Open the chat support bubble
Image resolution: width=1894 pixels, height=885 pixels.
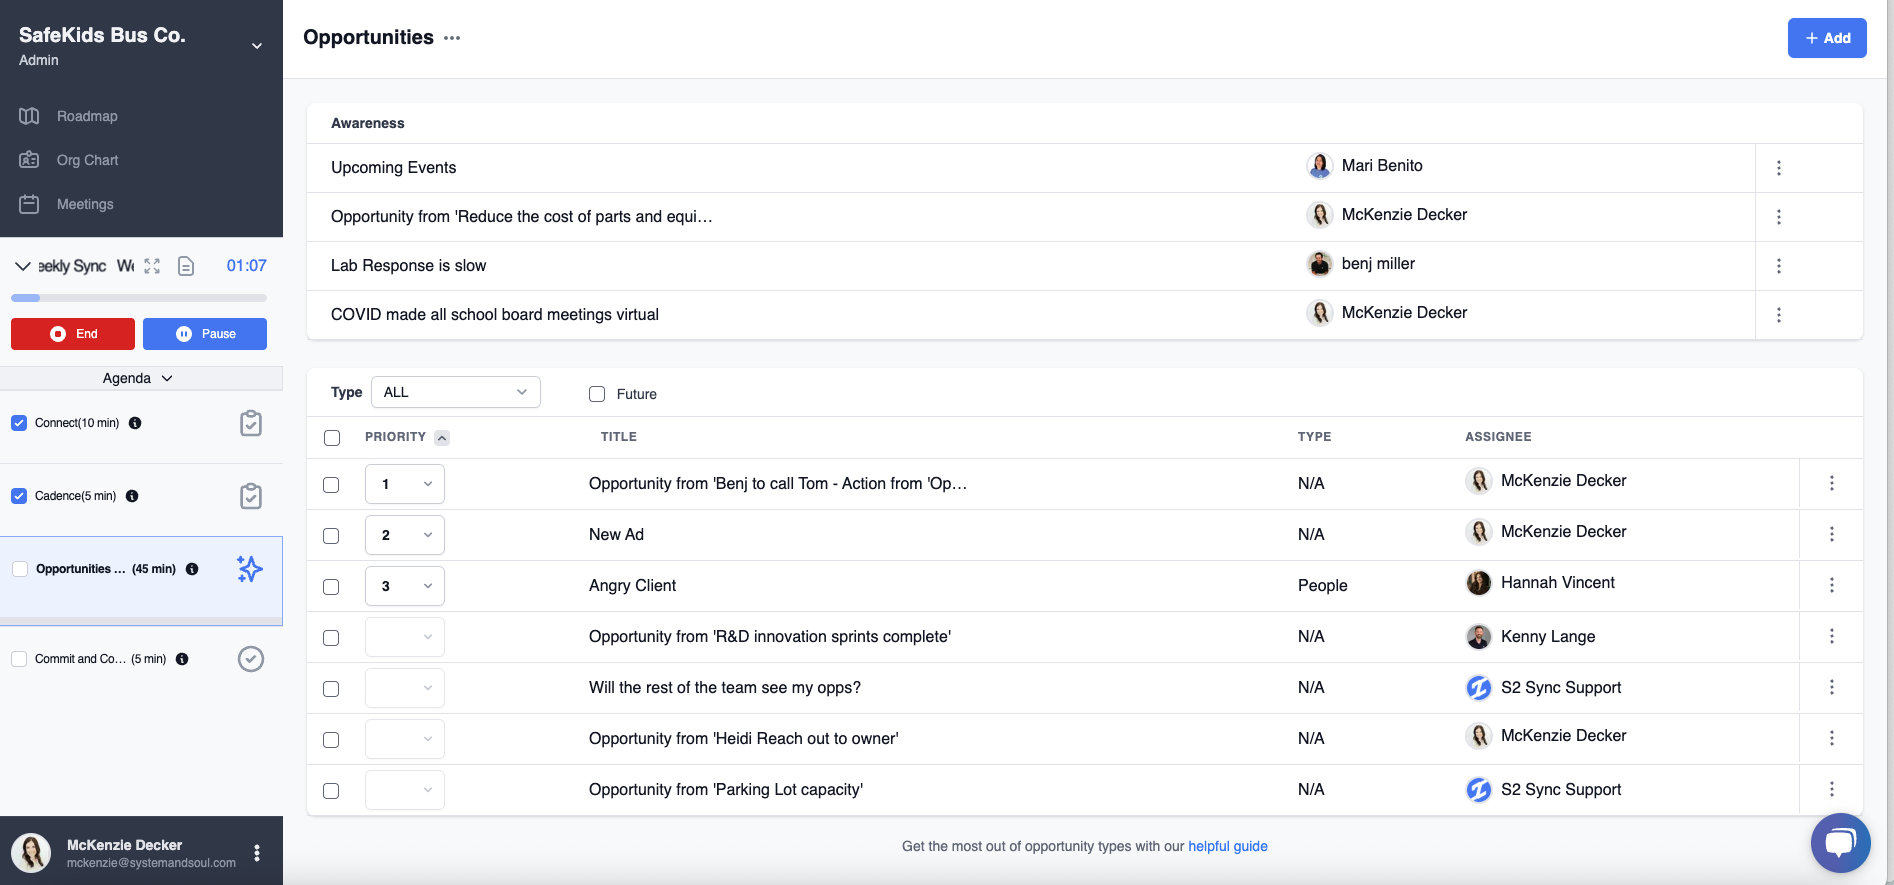[1840, 843]
